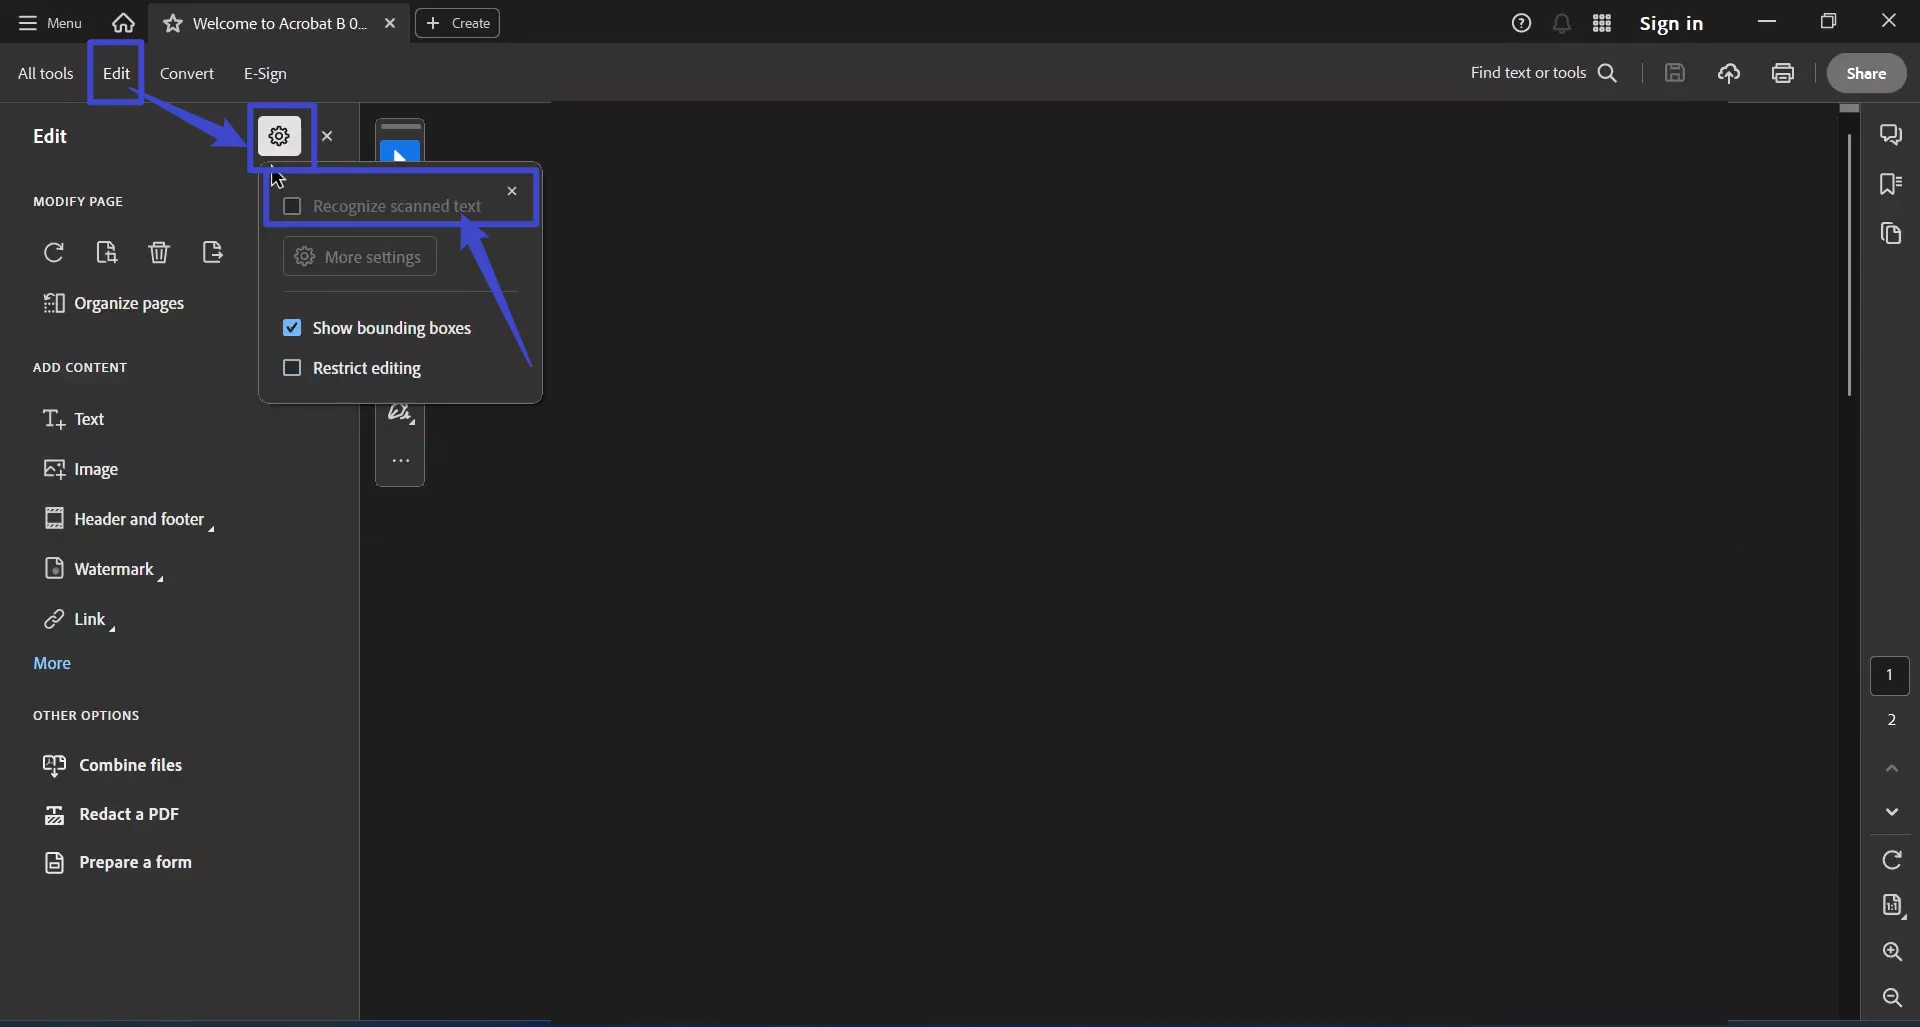Click the More settings button
Image resolution: width=1920 pixels, height=1027 pixels.
pyautogui.click(x=359, y=257)
